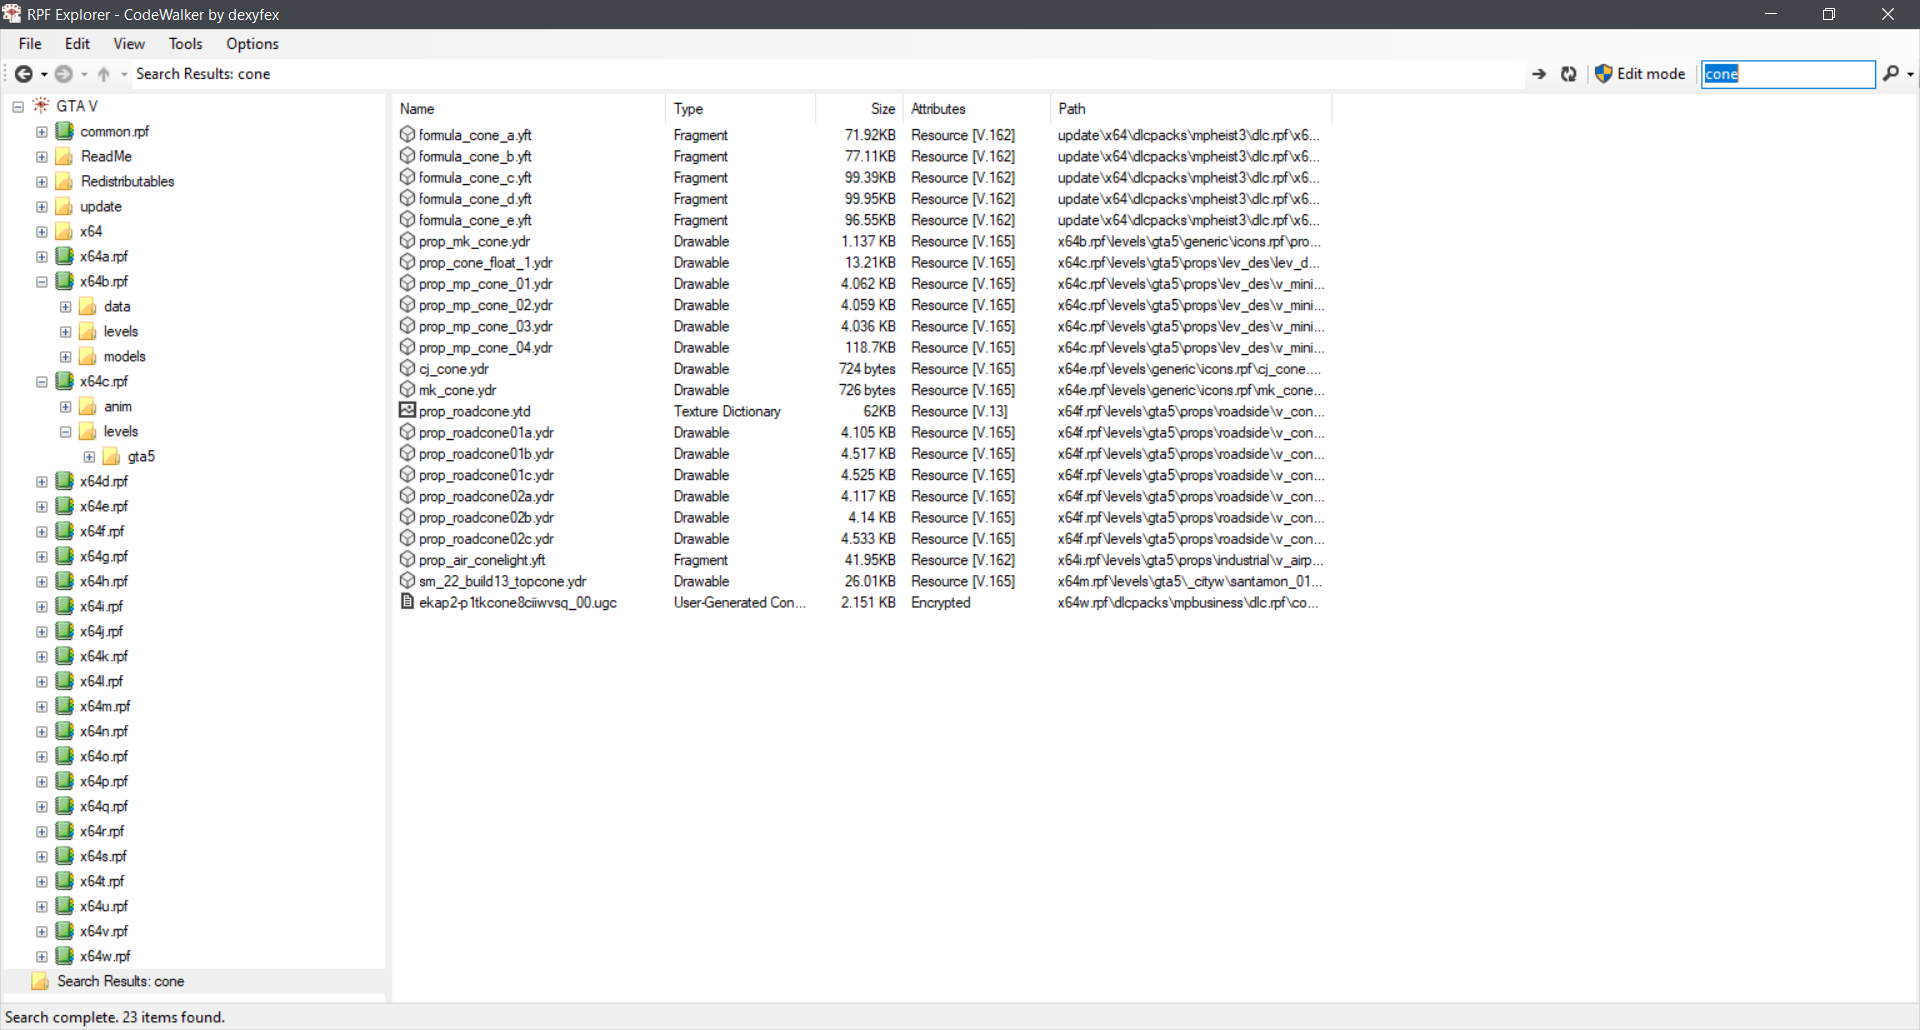Select the ekap2-p1tkcone8ciiwvsq_00.ugc document icon
1920x1030 pixels.
(x=407, y=601)
